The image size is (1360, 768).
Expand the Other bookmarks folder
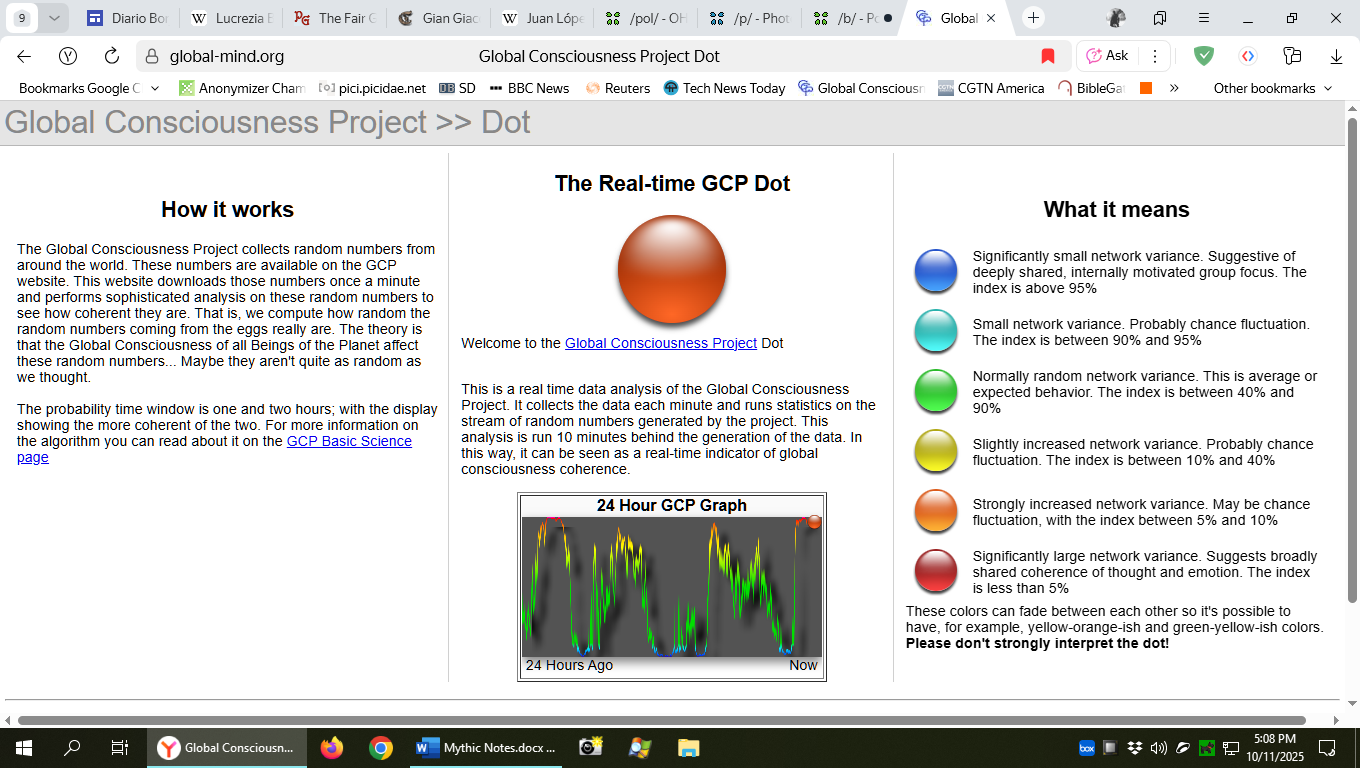pyautogui.click(x=1273, y=88)
